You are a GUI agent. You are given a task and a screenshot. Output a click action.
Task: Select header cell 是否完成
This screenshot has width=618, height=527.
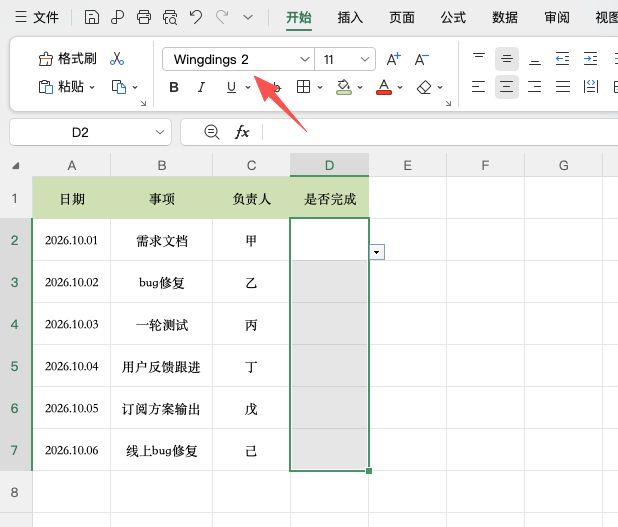(x=329, y=198)
